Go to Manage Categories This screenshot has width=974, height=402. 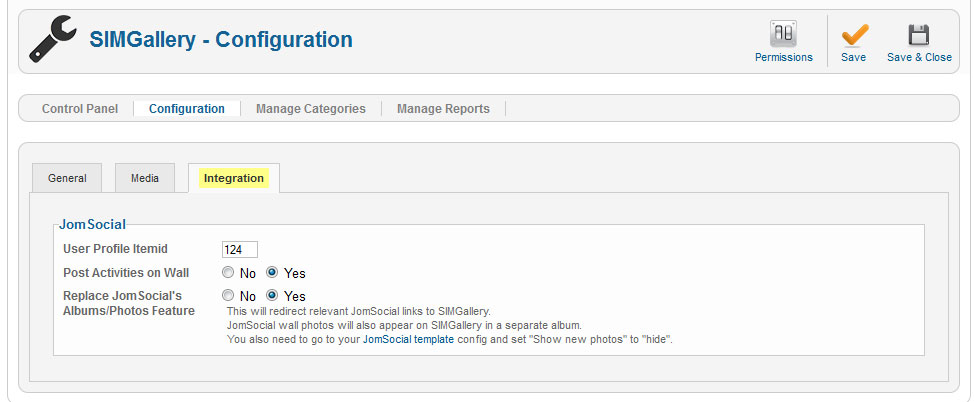tap(311, 109)
